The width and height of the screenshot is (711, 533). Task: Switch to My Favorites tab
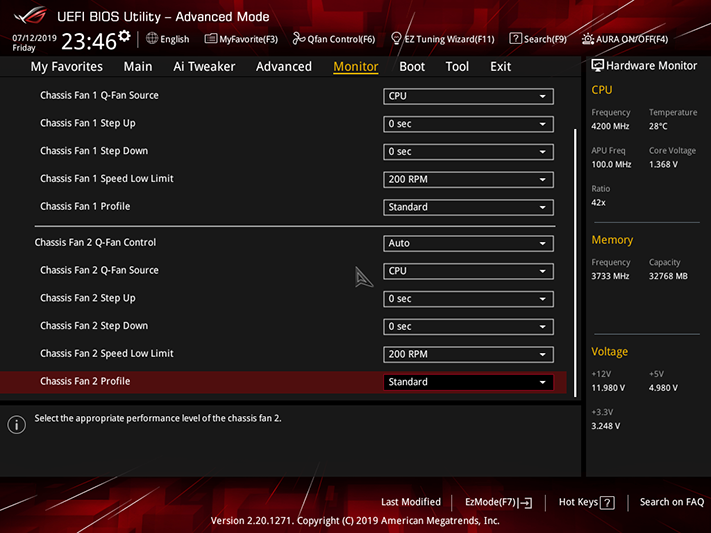click(x=67, y=67)
